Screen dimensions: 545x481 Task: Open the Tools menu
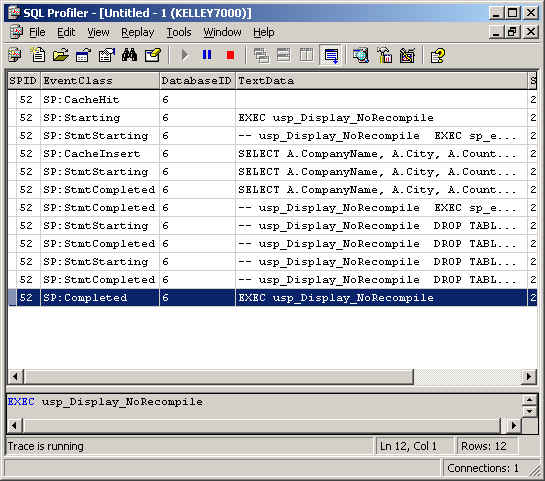[179, 32]
